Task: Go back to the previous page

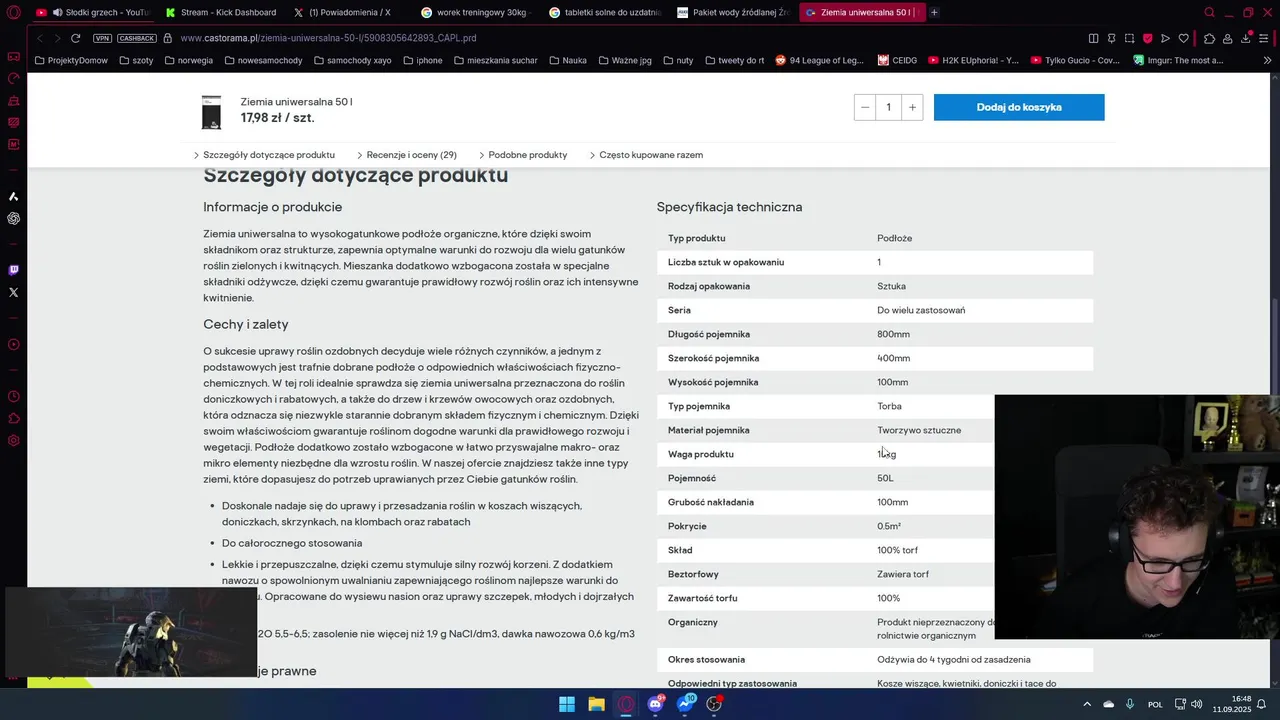Action: pos(39,38)
